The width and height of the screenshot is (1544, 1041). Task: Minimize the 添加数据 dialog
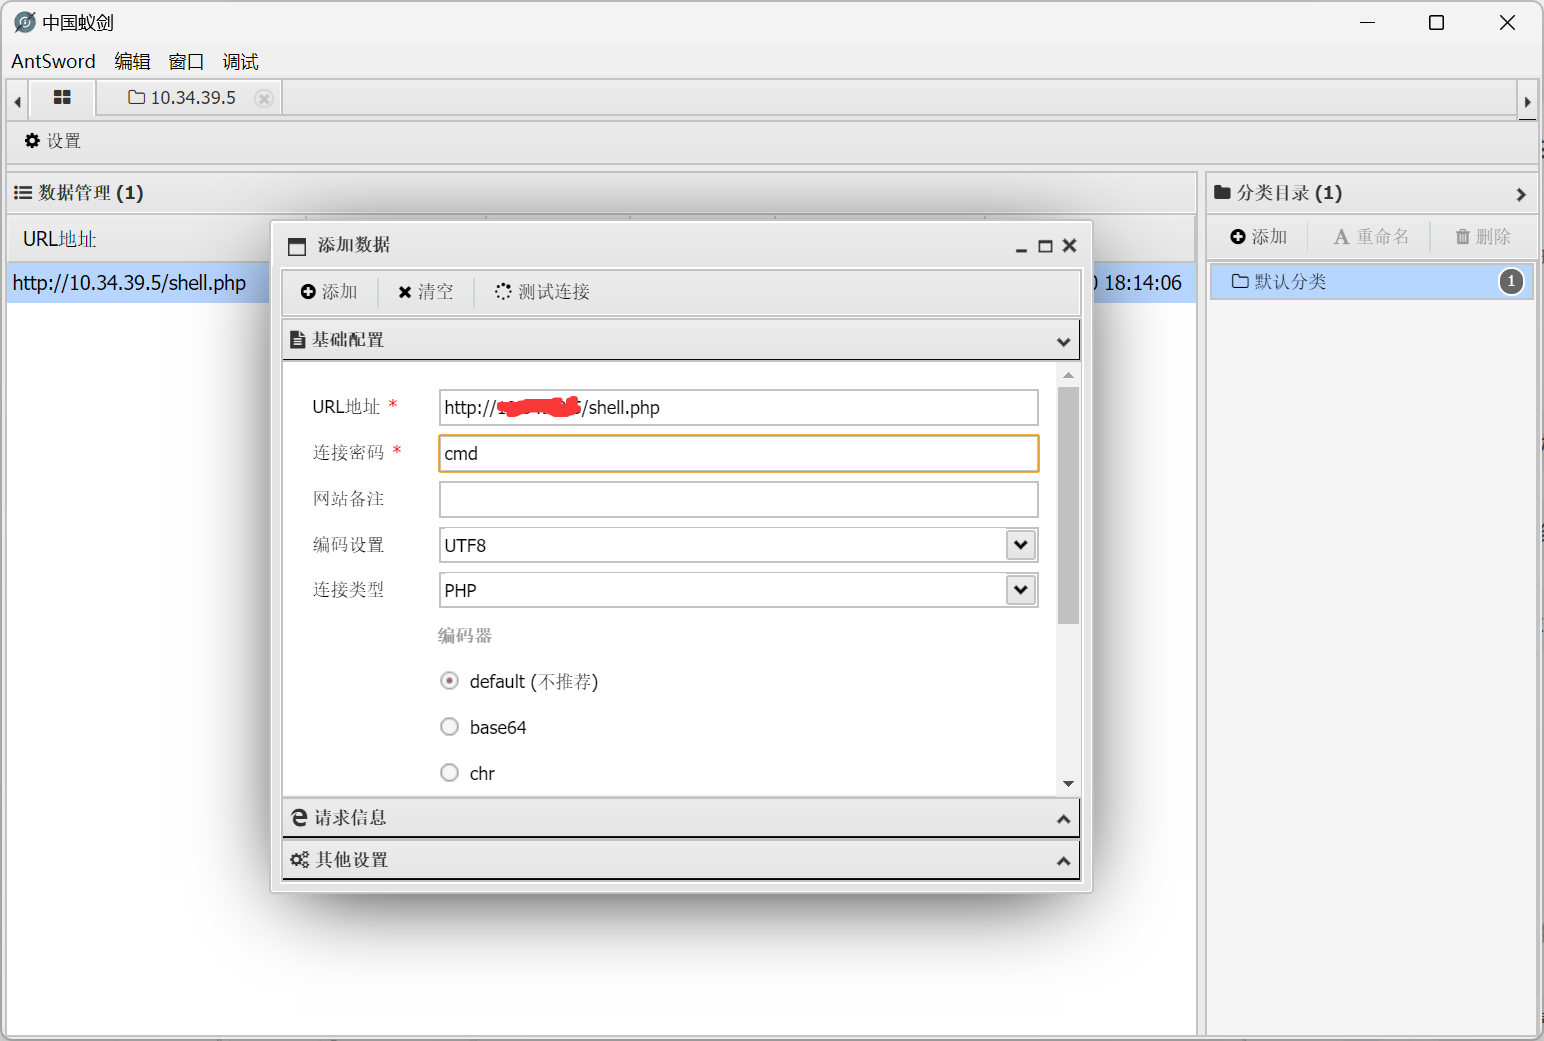pos(1021,247)
